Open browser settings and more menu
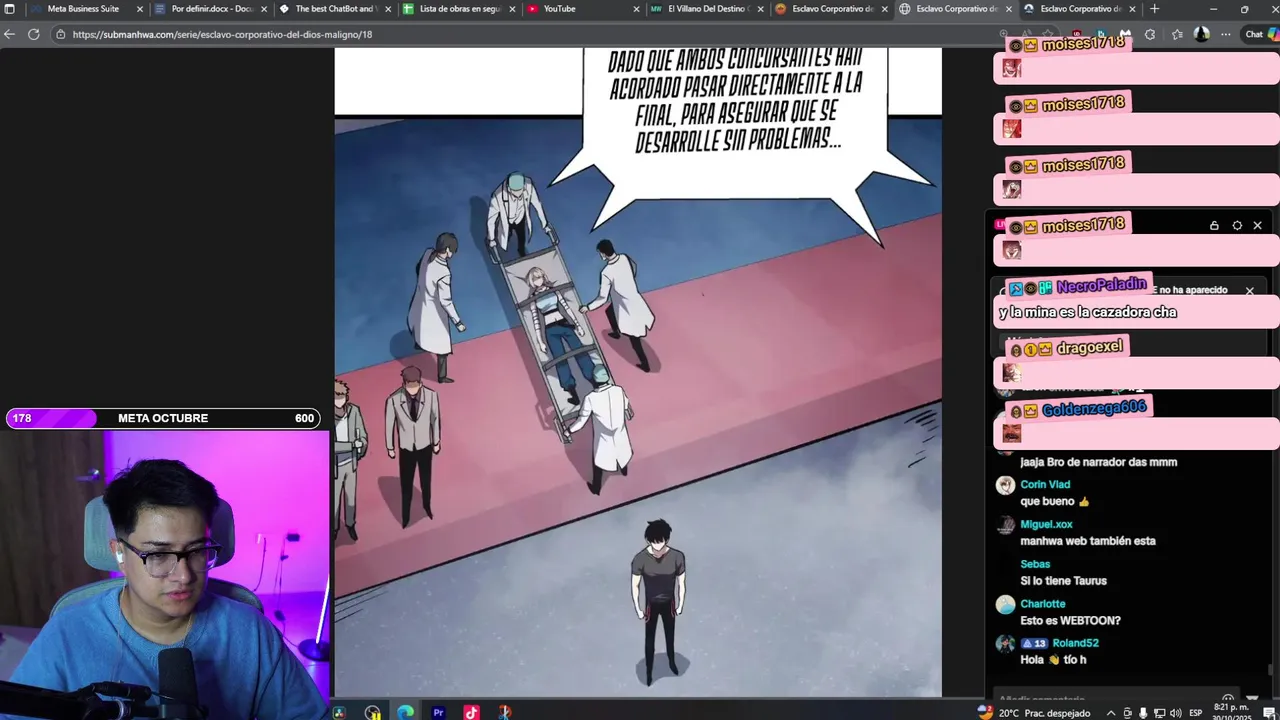1280x720 pixels. (x=1226, y=34)
